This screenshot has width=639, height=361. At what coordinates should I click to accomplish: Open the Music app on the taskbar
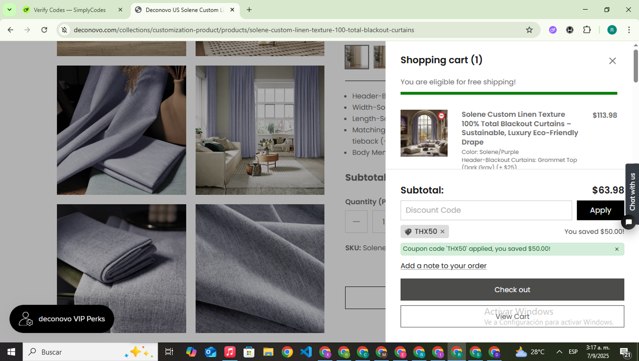point(229,352)
